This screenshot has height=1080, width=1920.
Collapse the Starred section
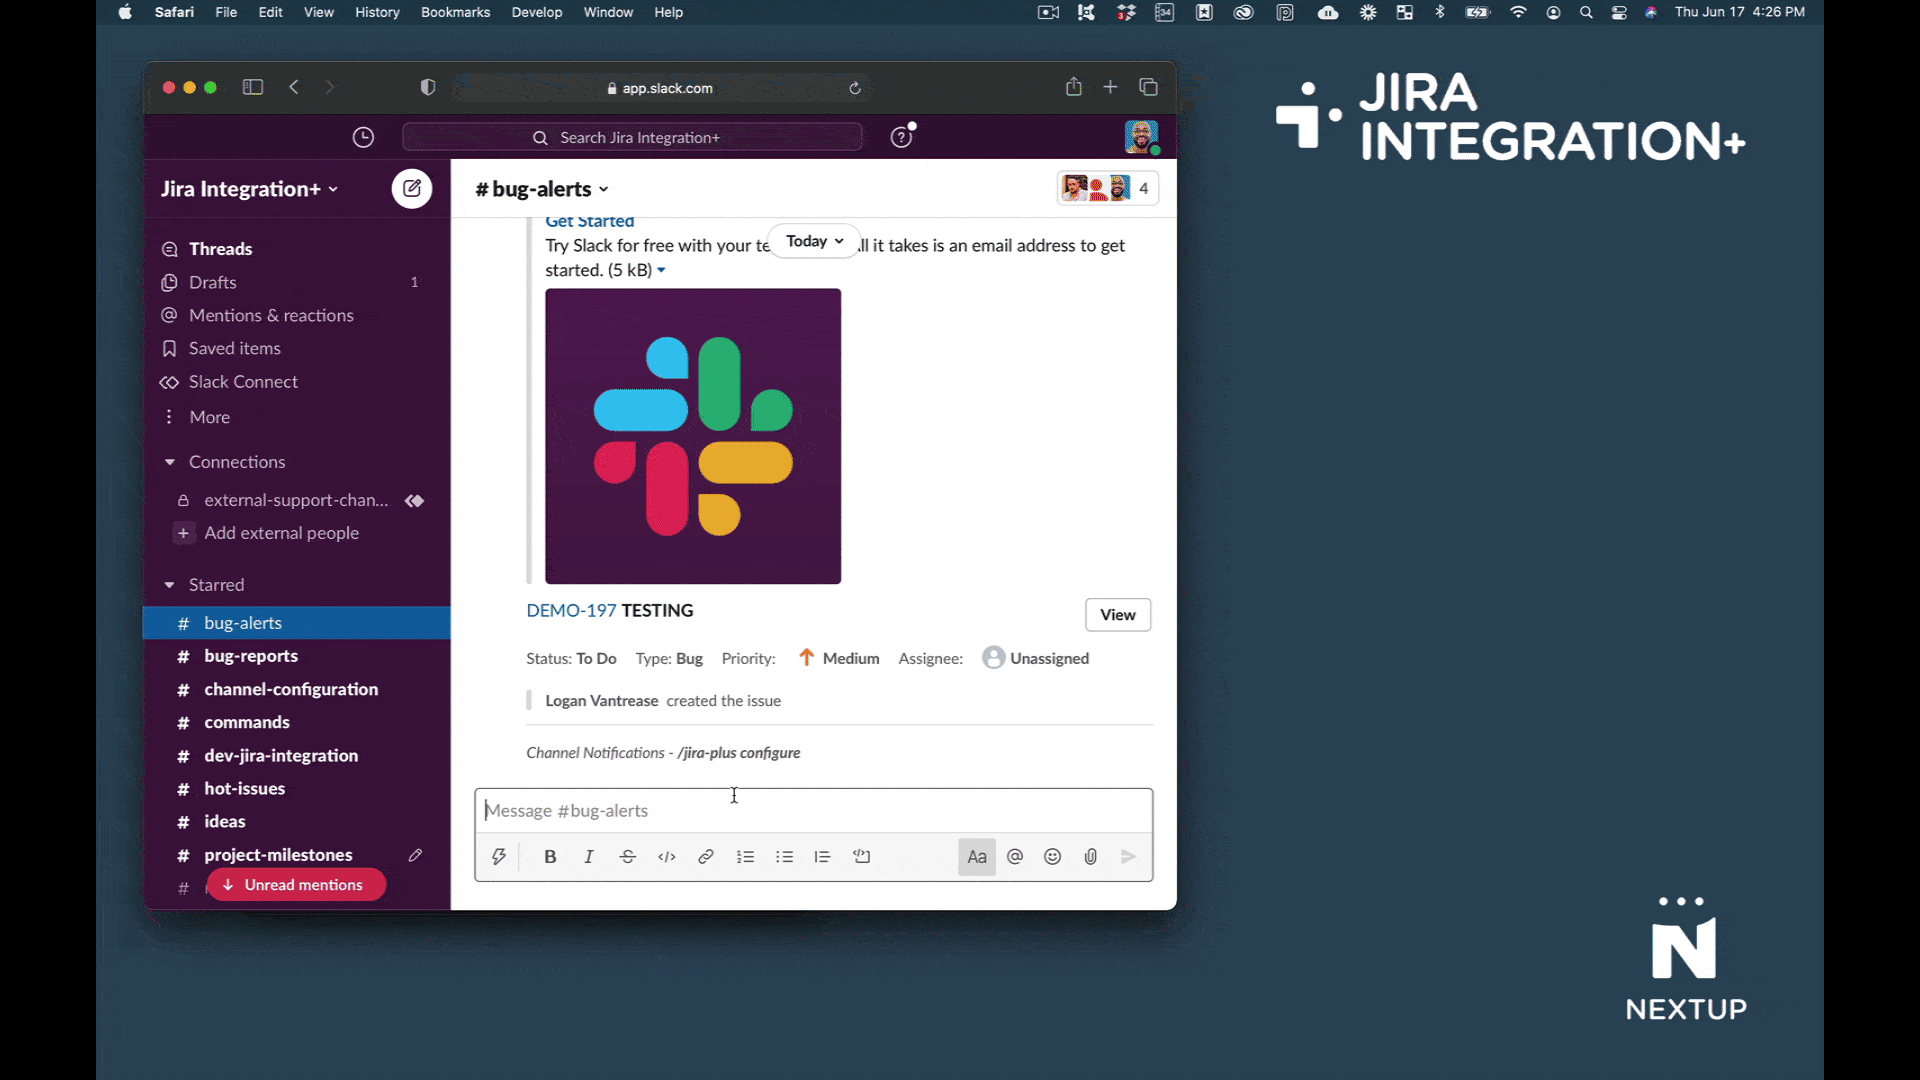[170, 585]
